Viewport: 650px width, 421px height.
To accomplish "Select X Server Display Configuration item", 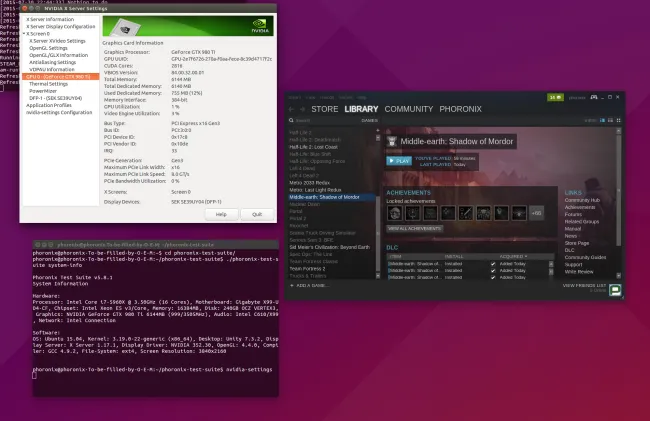I will coord(61,27).
